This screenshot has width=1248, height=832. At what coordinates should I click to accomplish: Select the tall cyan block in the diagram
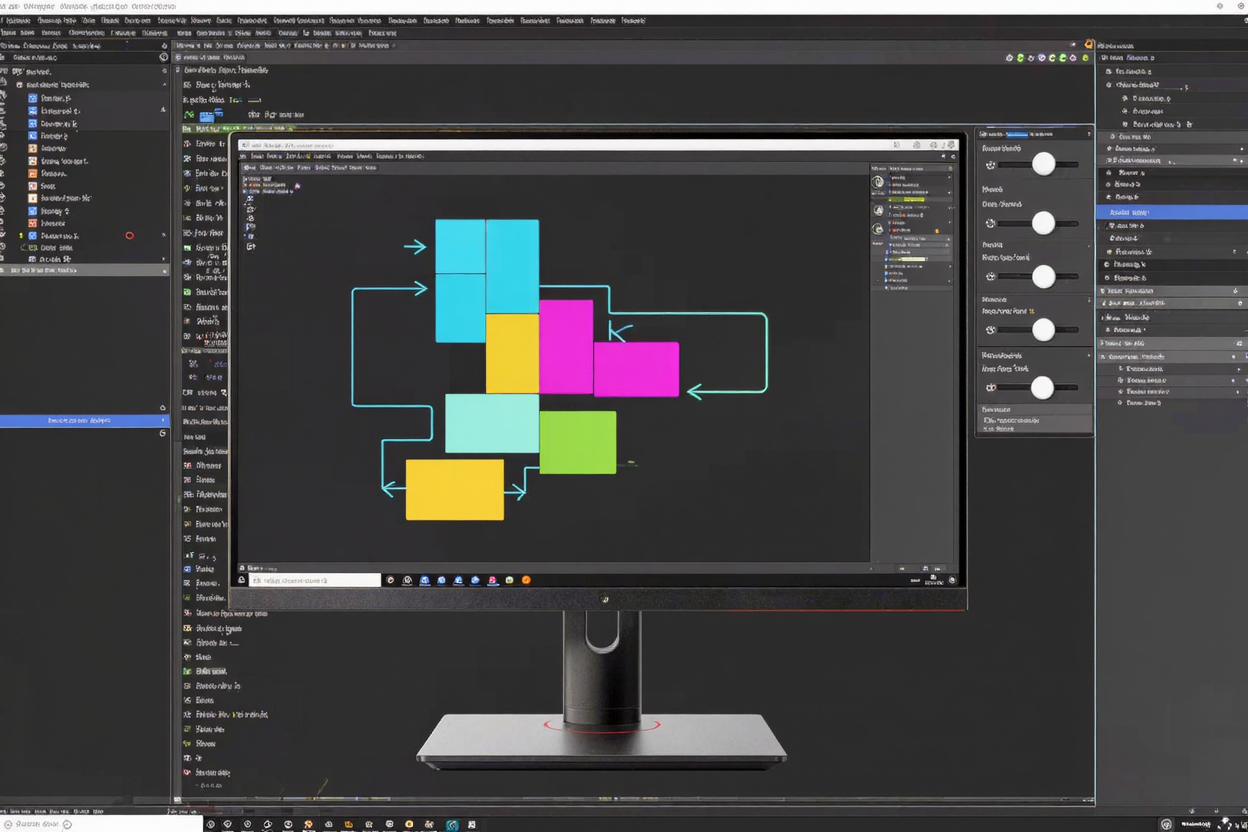click(x=512, y=266)
